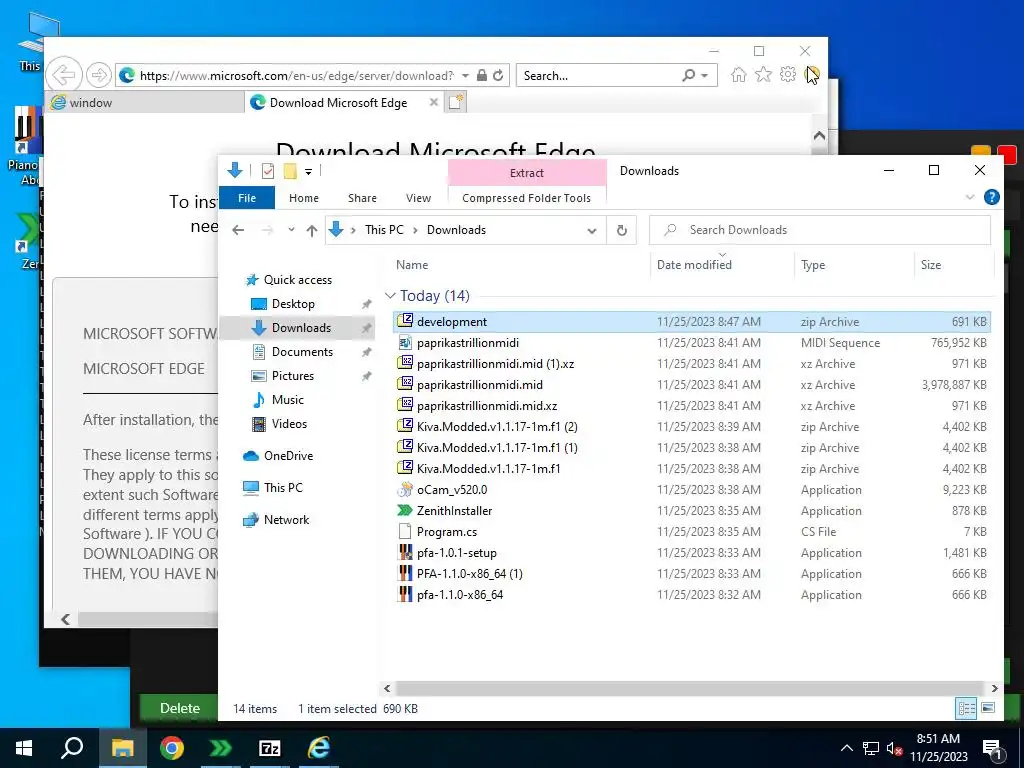The width and height of the screenshot is (1024, 768).
Task: Open Internet Explorer Favorites star
Action: coord(763,74)
